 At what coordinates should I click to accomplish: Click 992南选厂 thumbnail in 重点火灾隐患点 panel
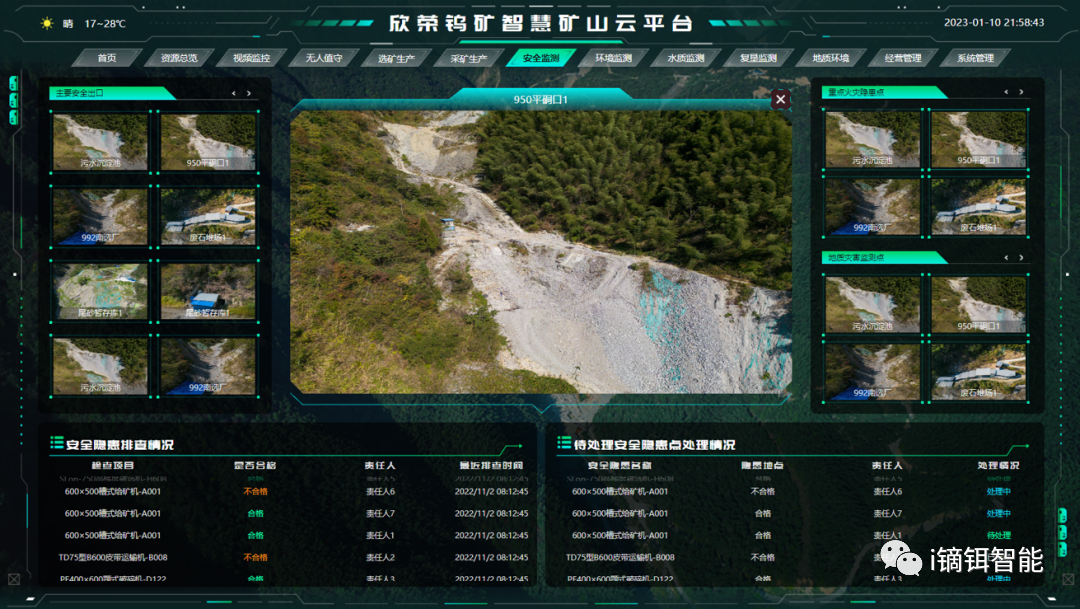[872, 207]
